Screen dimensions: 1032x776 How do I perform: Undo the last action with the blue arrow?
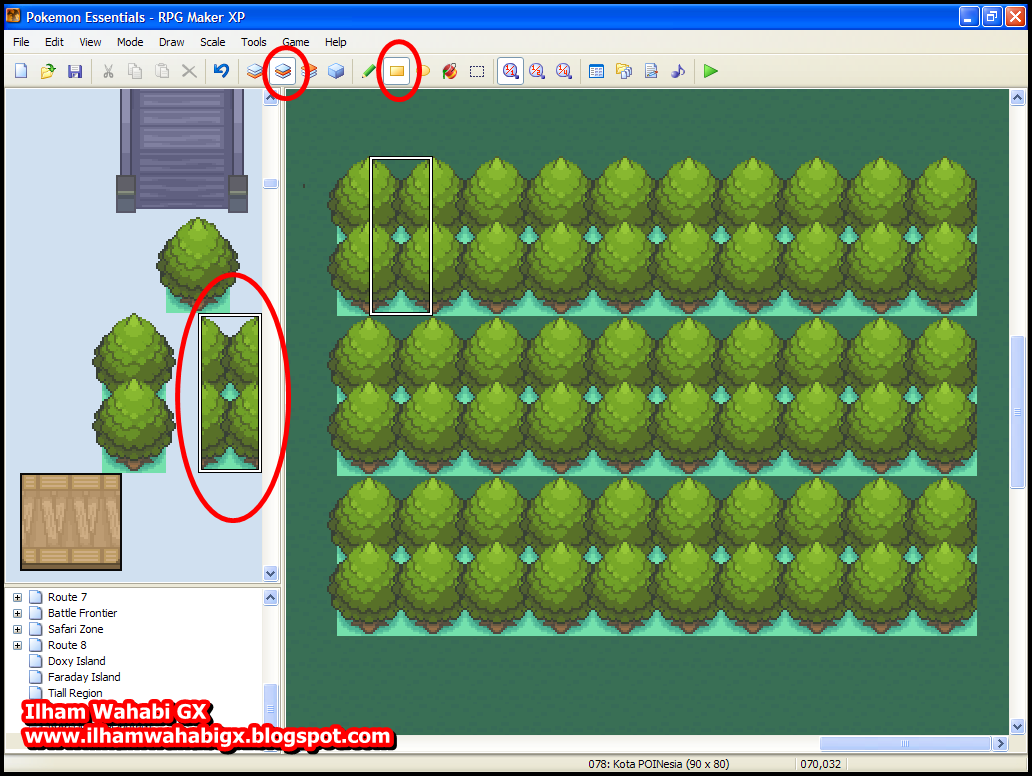pyautogui.click(x=221, y=70)
